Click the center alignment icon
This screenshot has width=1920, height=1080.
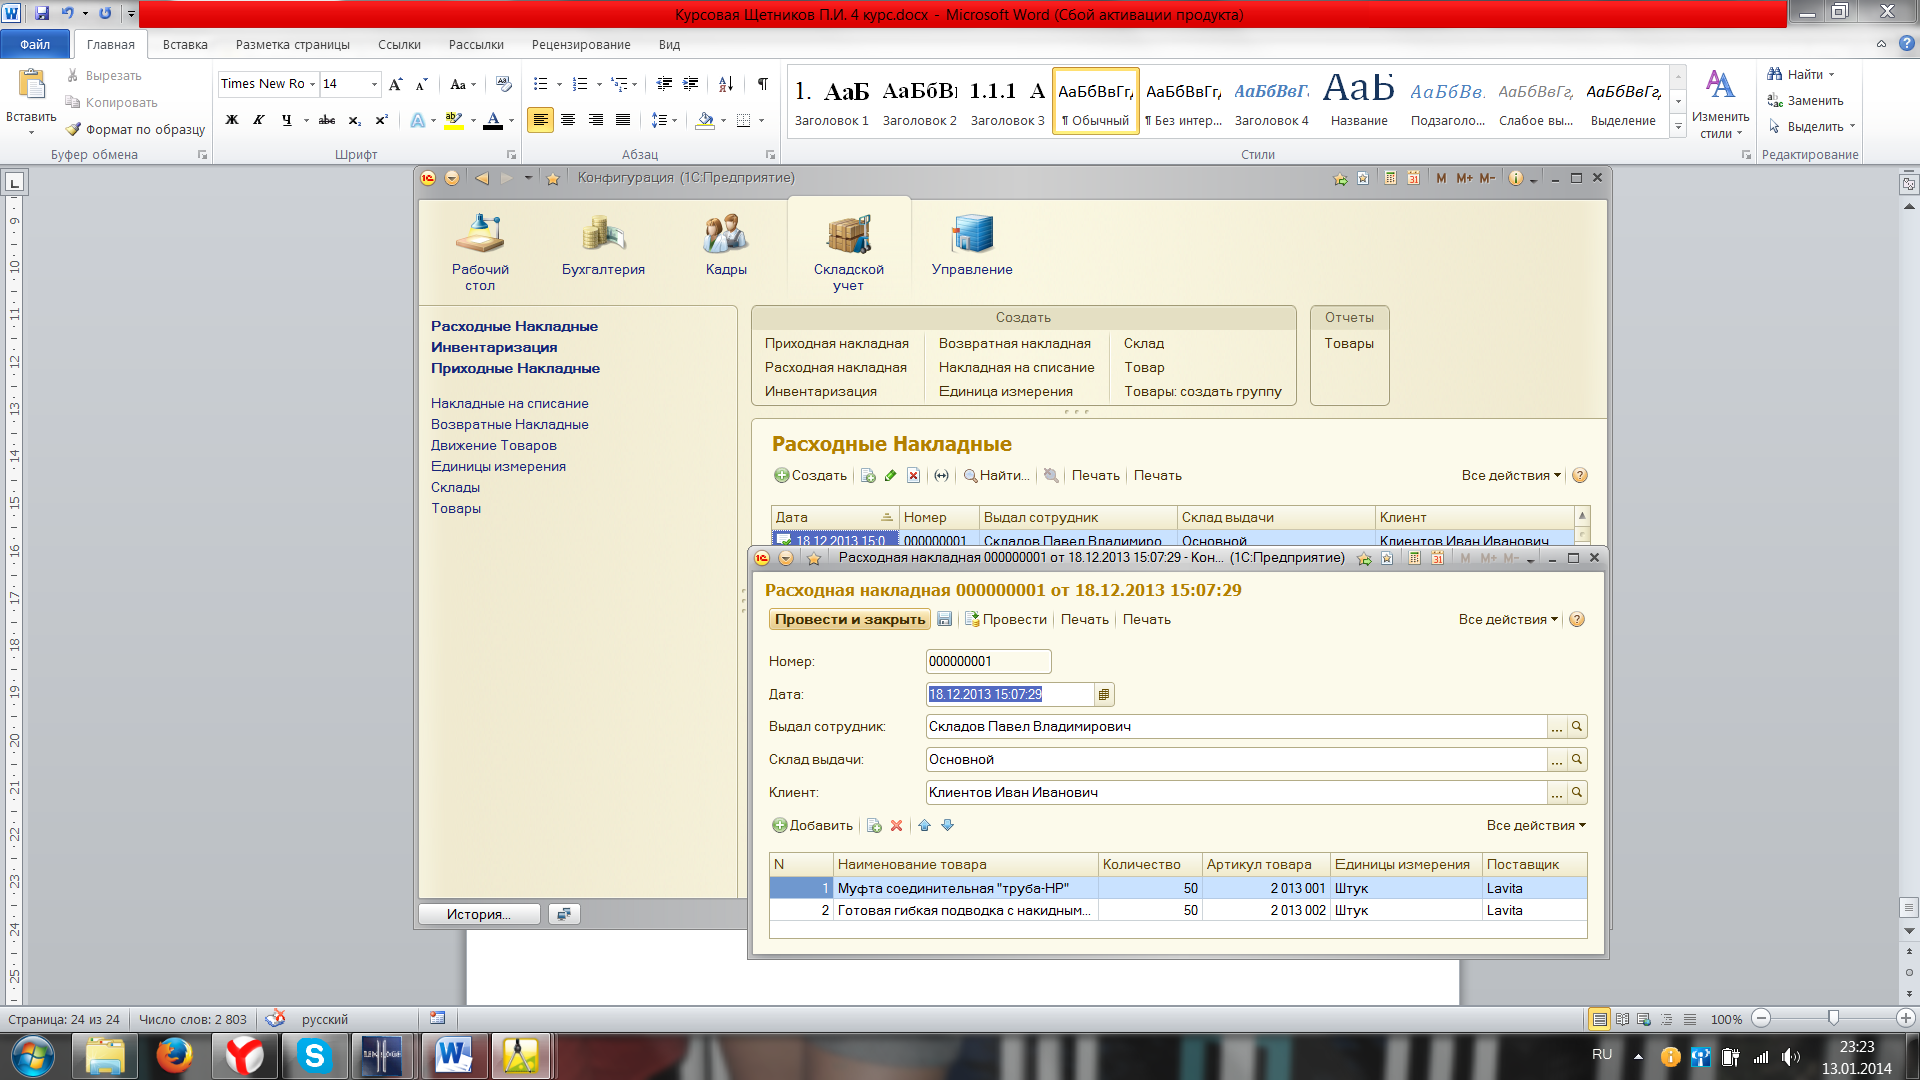click(568, 120)
